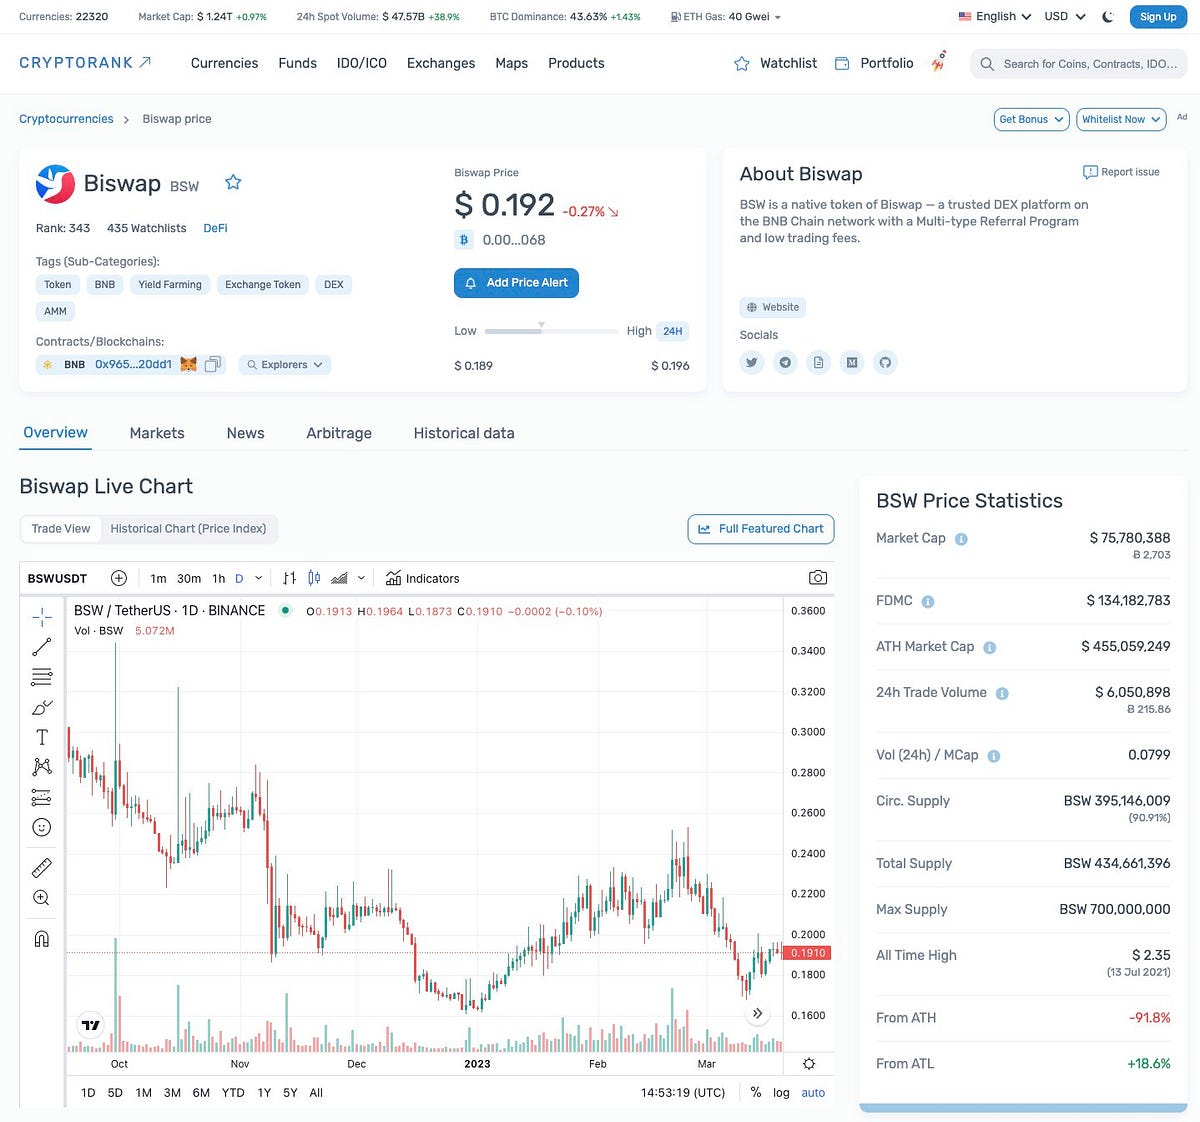This screenshot has height=1122, width=1200.
Task: Open the Full Featured Chart
Action: coord(761,529)
